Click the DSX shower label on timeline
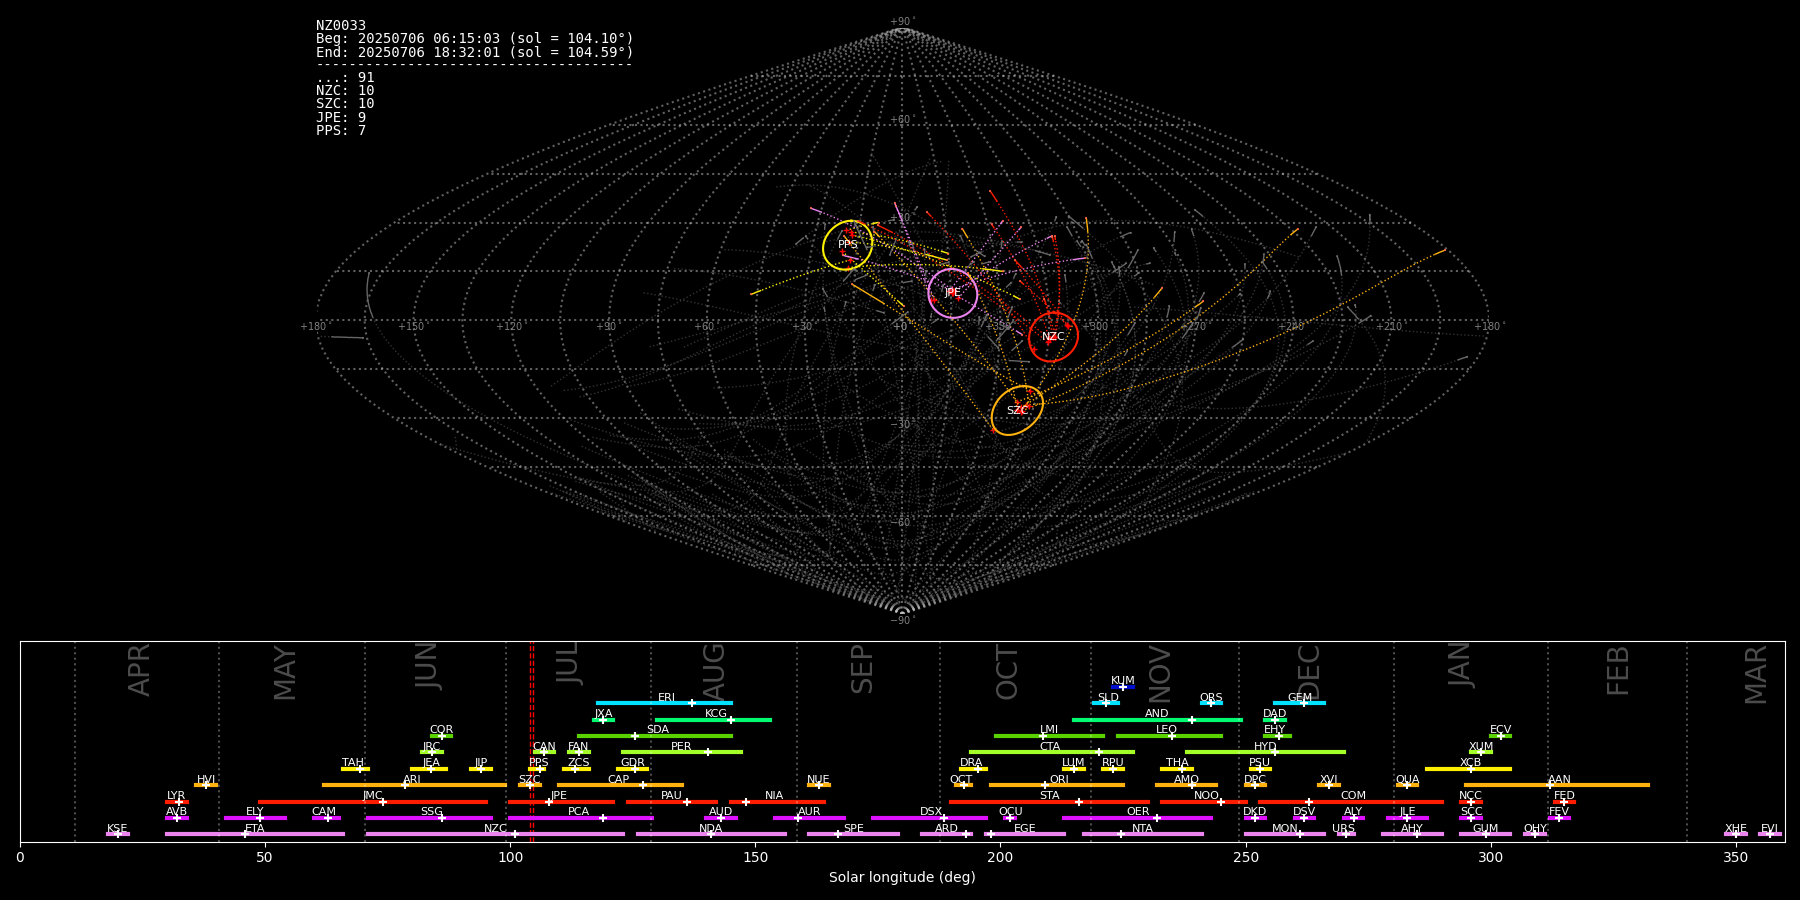1800x900 pixels. [931, 812]
